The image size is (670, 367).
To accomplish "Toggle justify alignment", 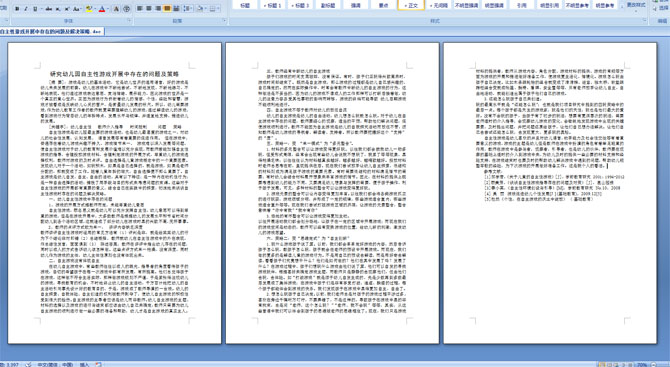I will tap(167, 9).
